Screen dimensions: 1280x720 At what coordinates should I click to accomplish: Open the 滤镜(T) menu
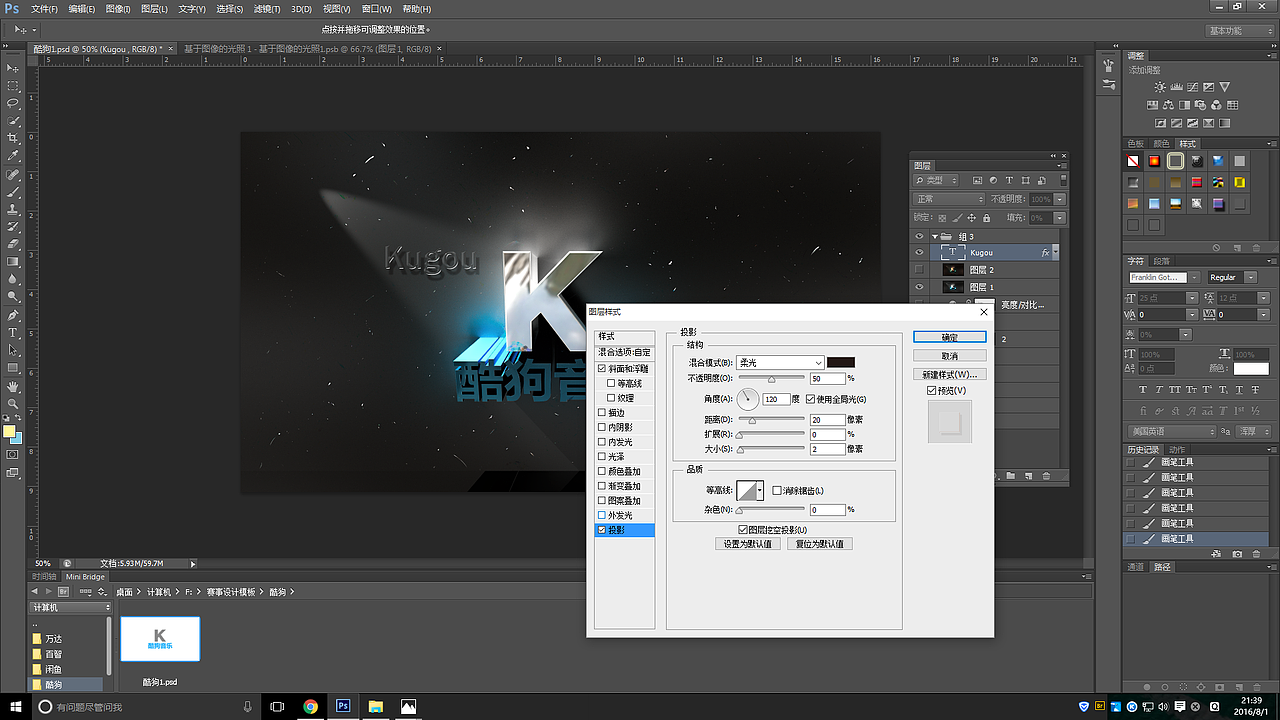pyautogui.click(x=266, y=9)
